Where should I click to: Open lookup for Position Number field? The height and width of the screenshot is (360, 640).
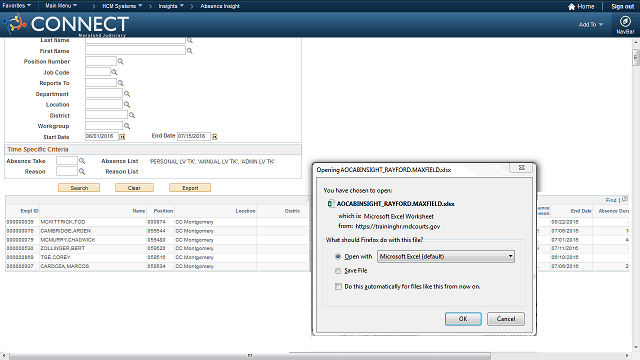(x=121, y=61)
